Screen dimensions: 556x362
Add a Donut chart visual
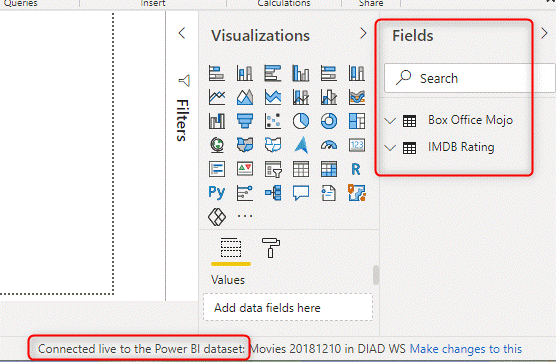329,121
